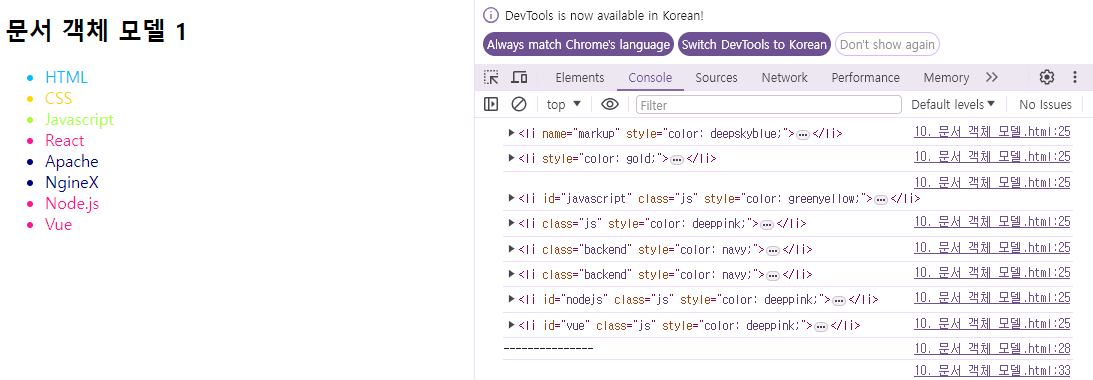
Task: Expand the li class="js" deeppink node without id
Action: [x=512, y=223]
